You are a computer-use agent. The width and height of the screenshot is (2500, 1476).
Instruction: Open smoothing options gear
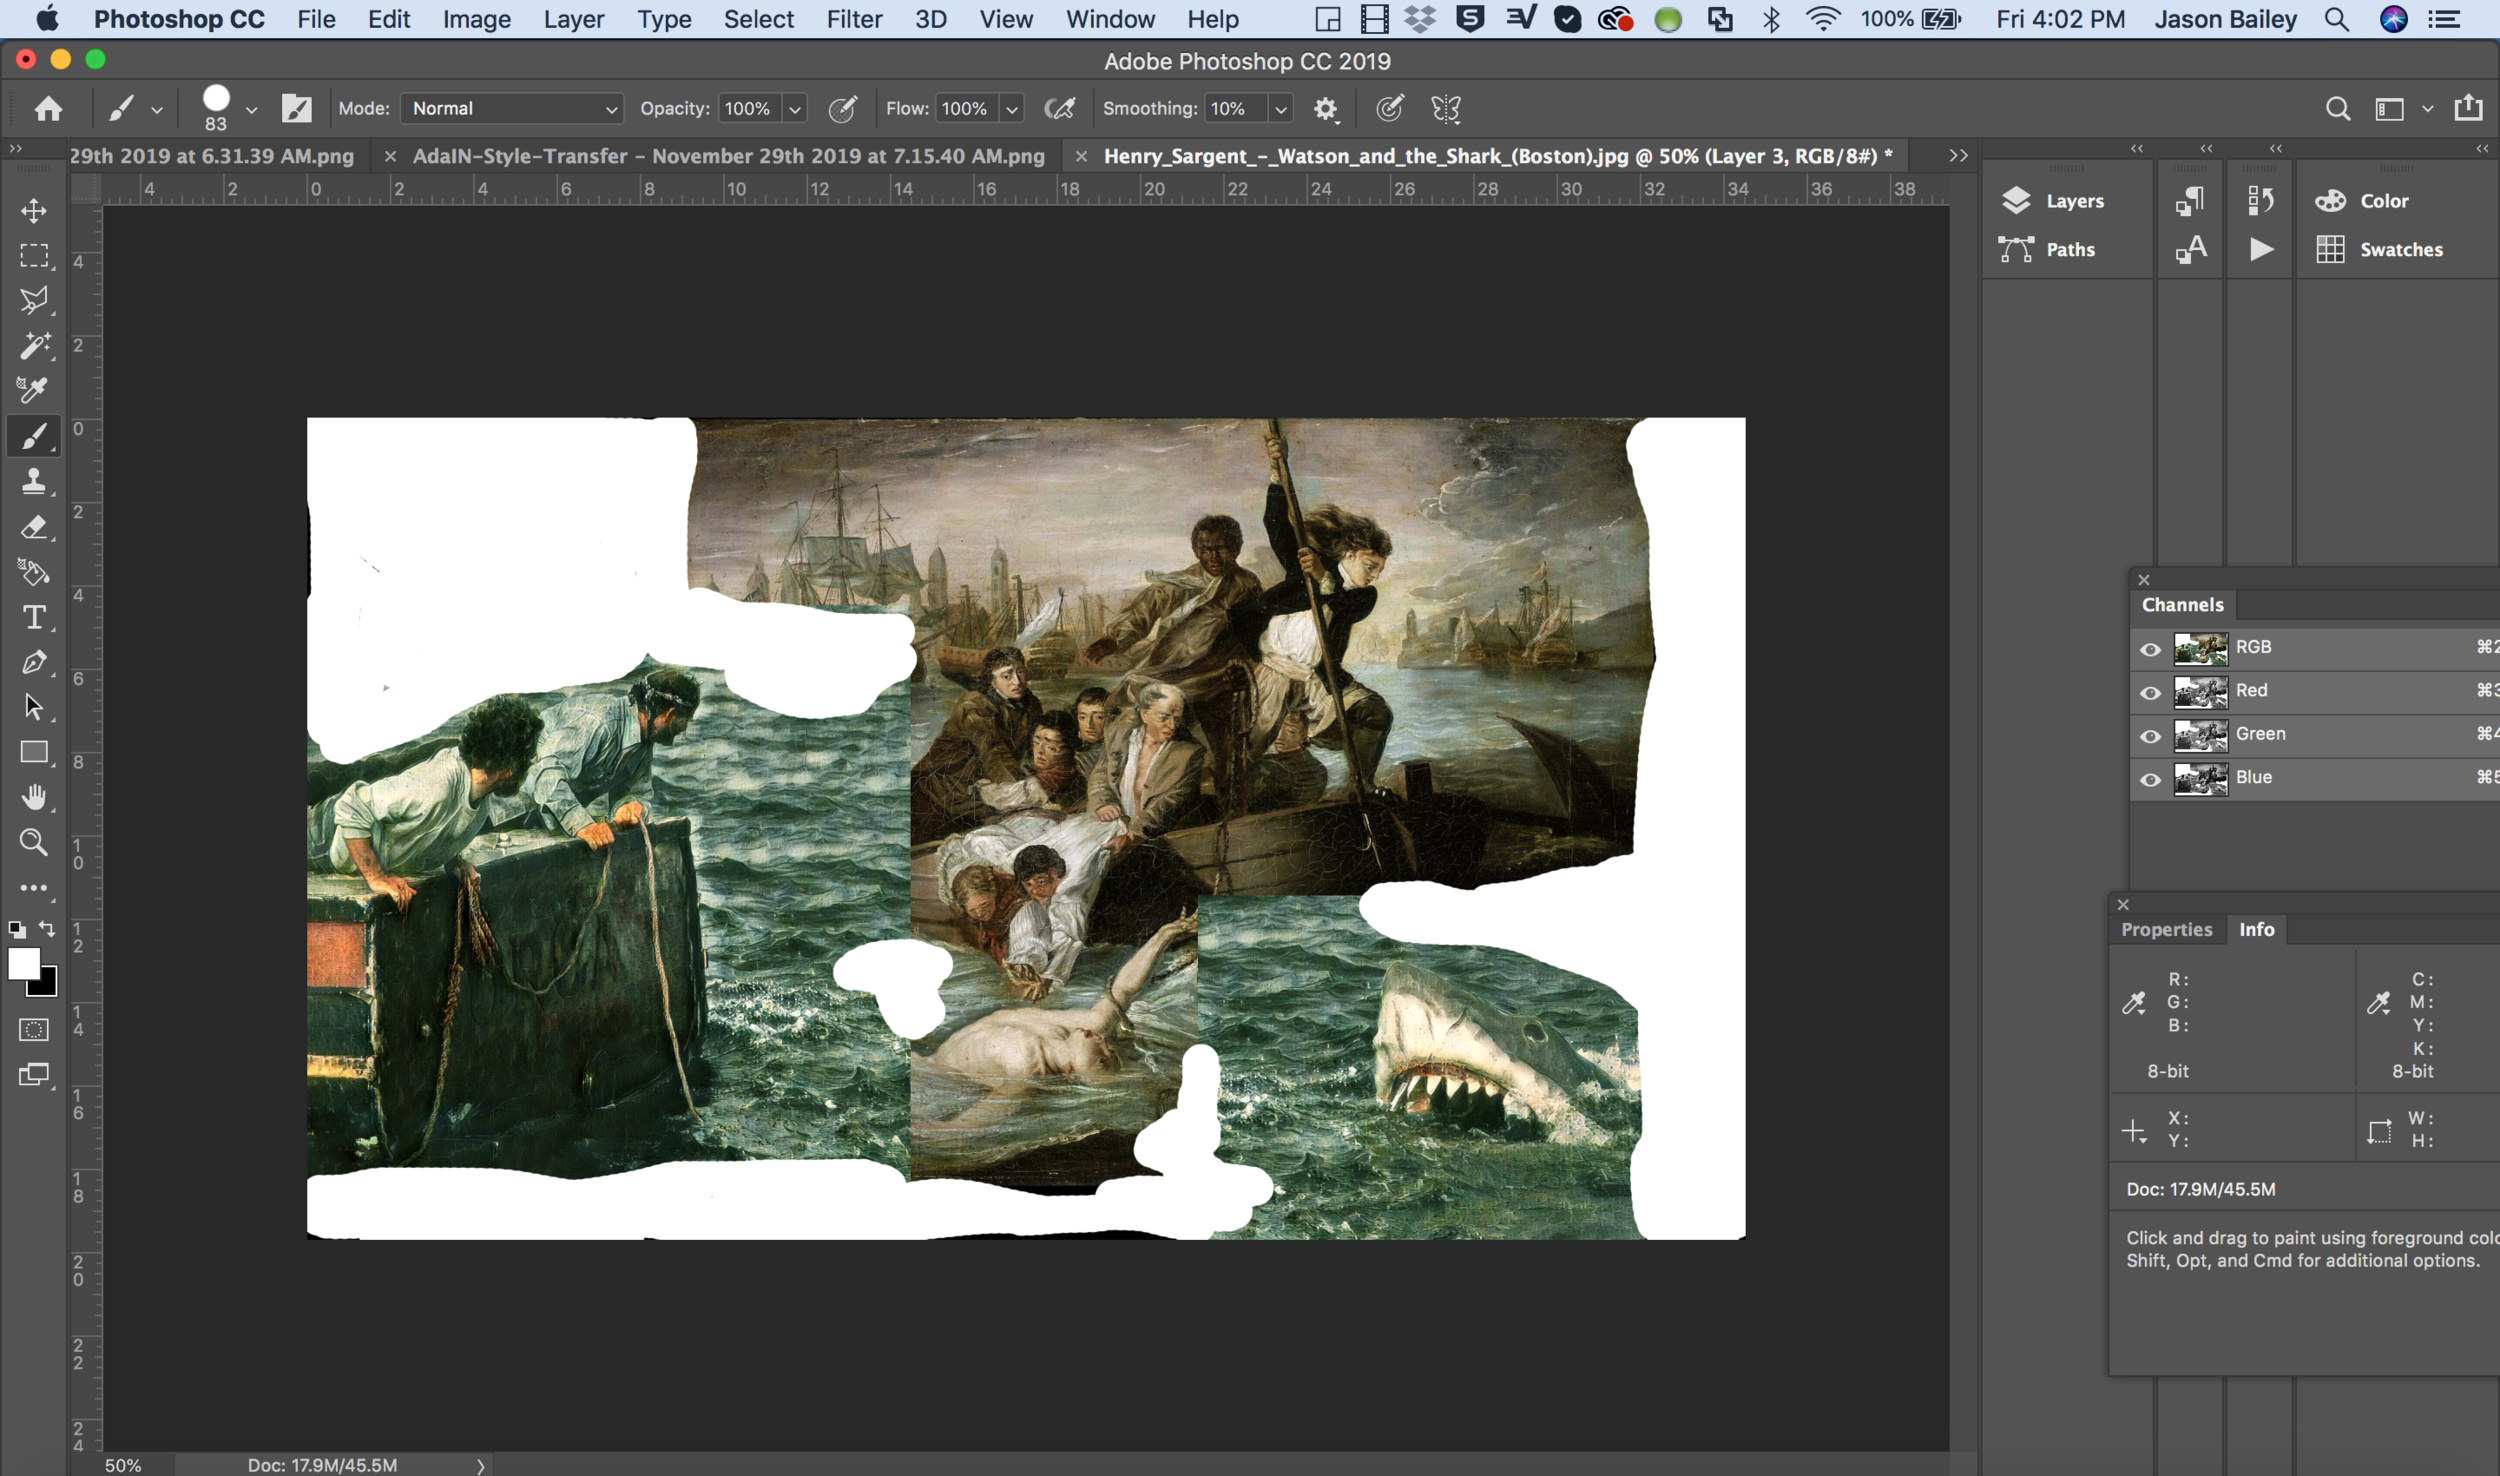(x=1325, y=109)
